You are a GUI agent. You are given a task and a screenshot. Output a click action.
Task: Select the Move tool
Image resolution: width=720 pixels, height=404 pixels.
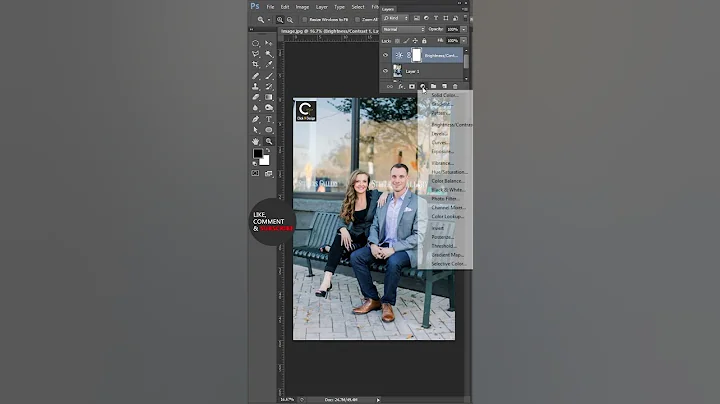269,43
